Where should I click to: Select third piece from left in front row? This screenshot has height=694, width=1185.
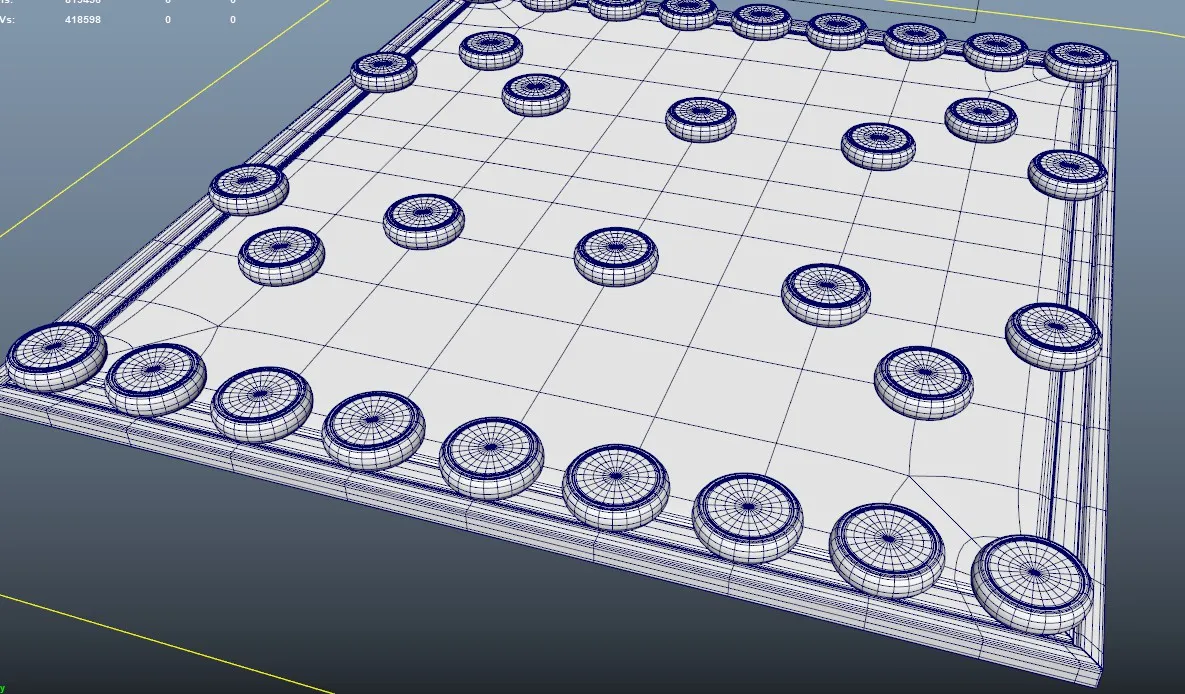(262, 401)
